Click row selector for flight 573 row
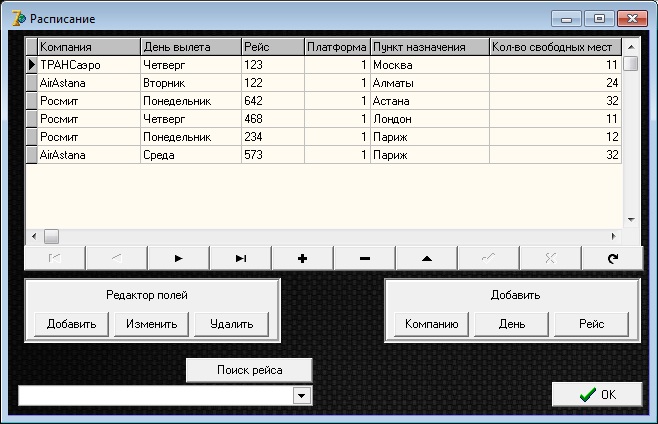The height and width of the screenshot is (424, 658). pyautogui.click(x=31, y=155)
